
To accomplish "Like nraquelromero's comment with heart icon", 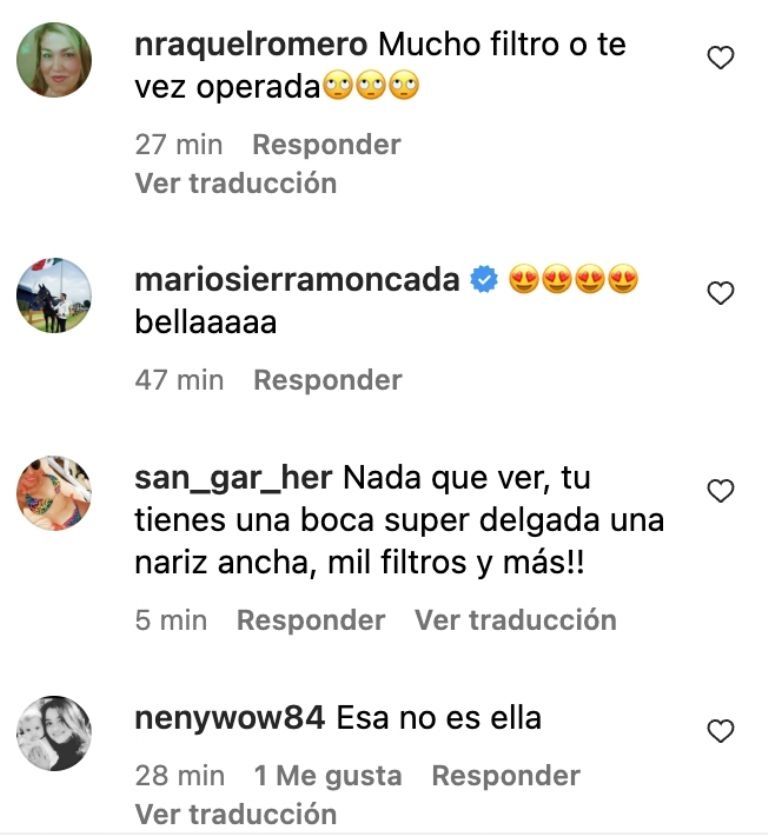I will pyautogui.click(x=721, y=58).
